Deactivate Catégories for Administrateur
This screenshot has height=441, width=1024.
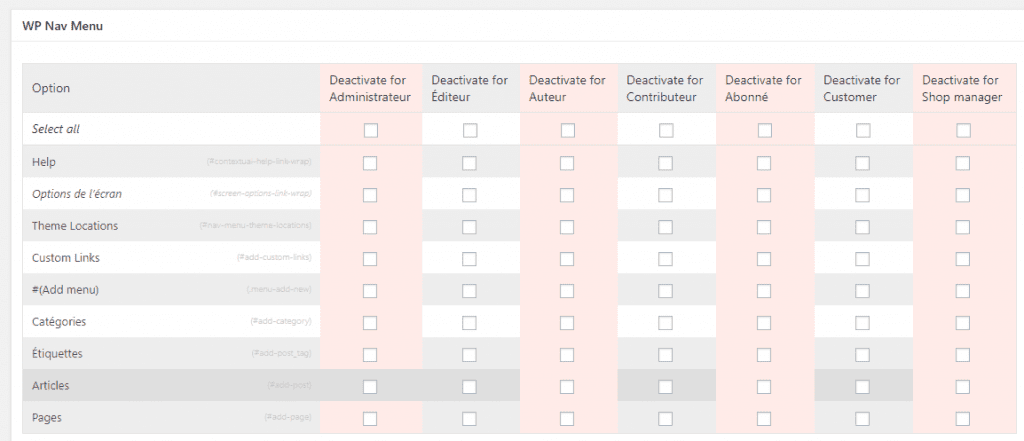371,322
